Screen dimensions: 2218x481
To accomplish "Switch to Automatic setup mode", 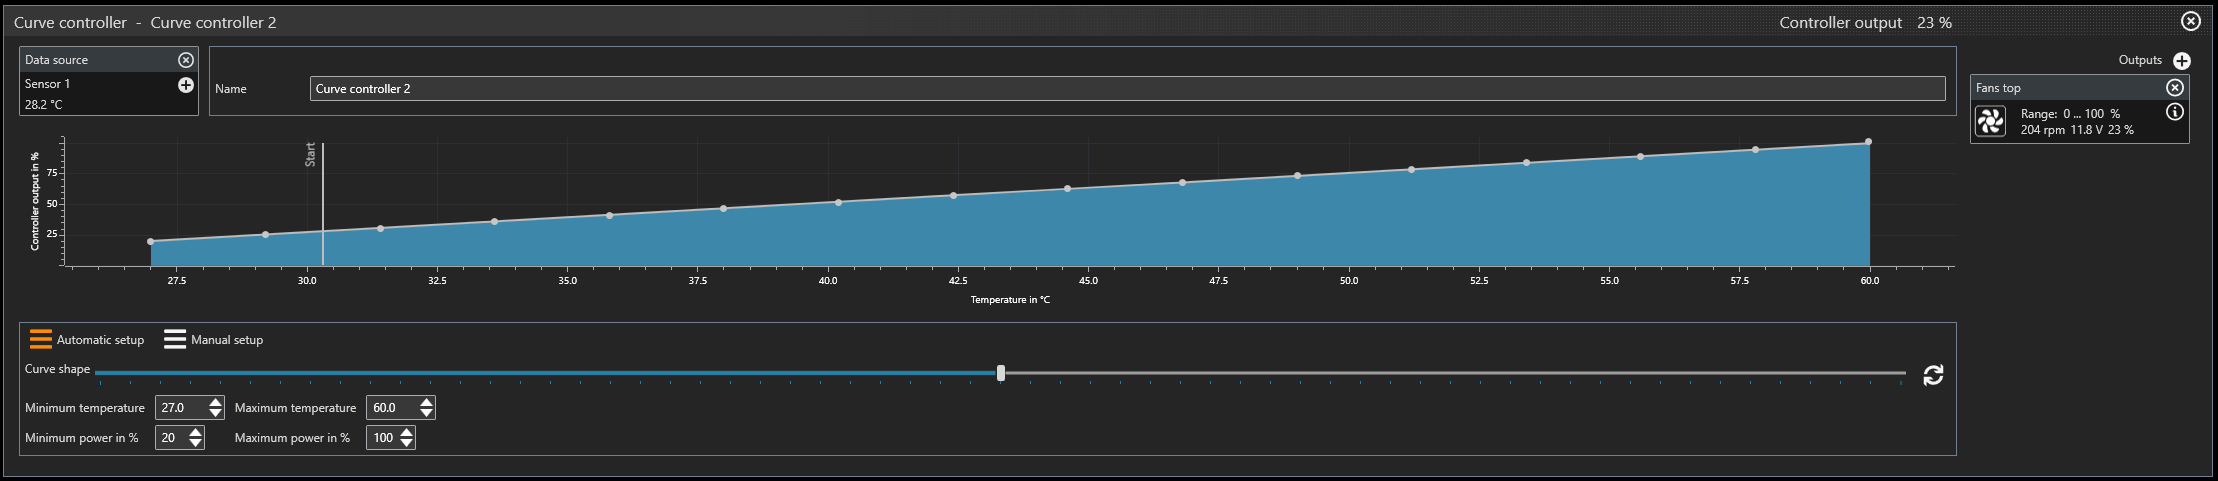I will pos(87,340).
